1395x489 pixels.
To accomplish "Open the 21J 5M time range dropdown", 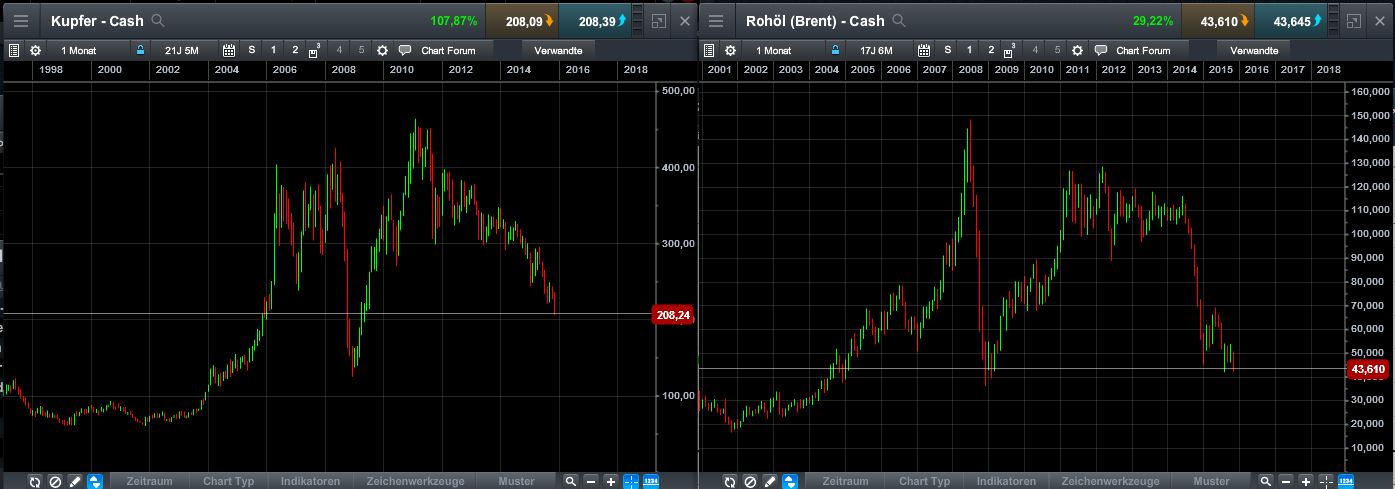I will (x=184, y=50).
